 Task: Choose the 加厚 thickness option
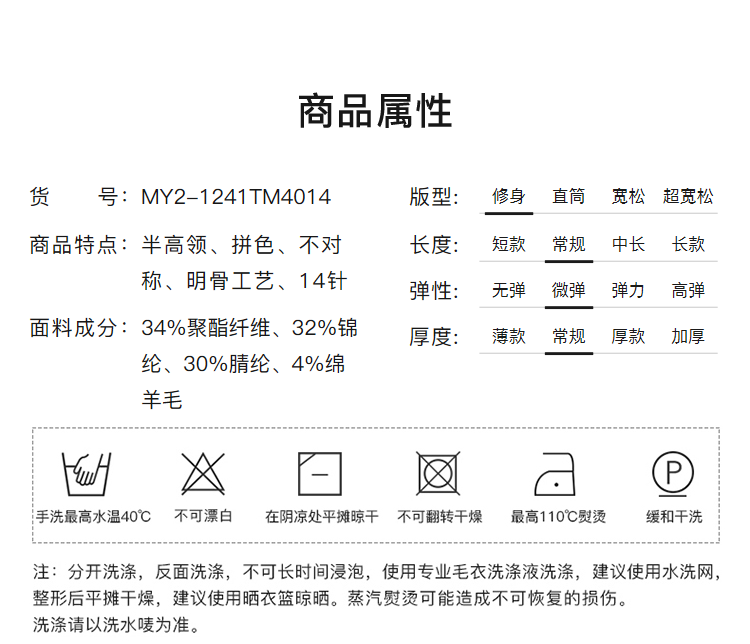tap(688, 337)
